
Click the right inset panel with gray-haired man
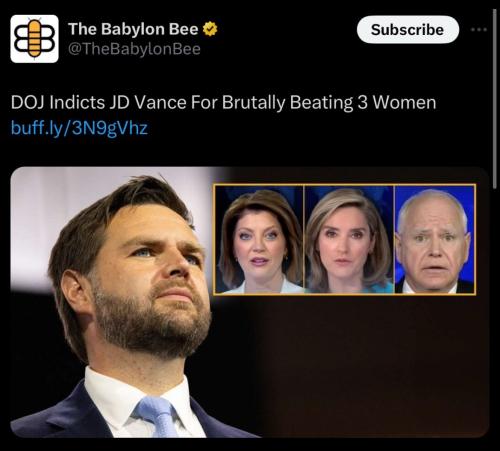coord(435,239)
